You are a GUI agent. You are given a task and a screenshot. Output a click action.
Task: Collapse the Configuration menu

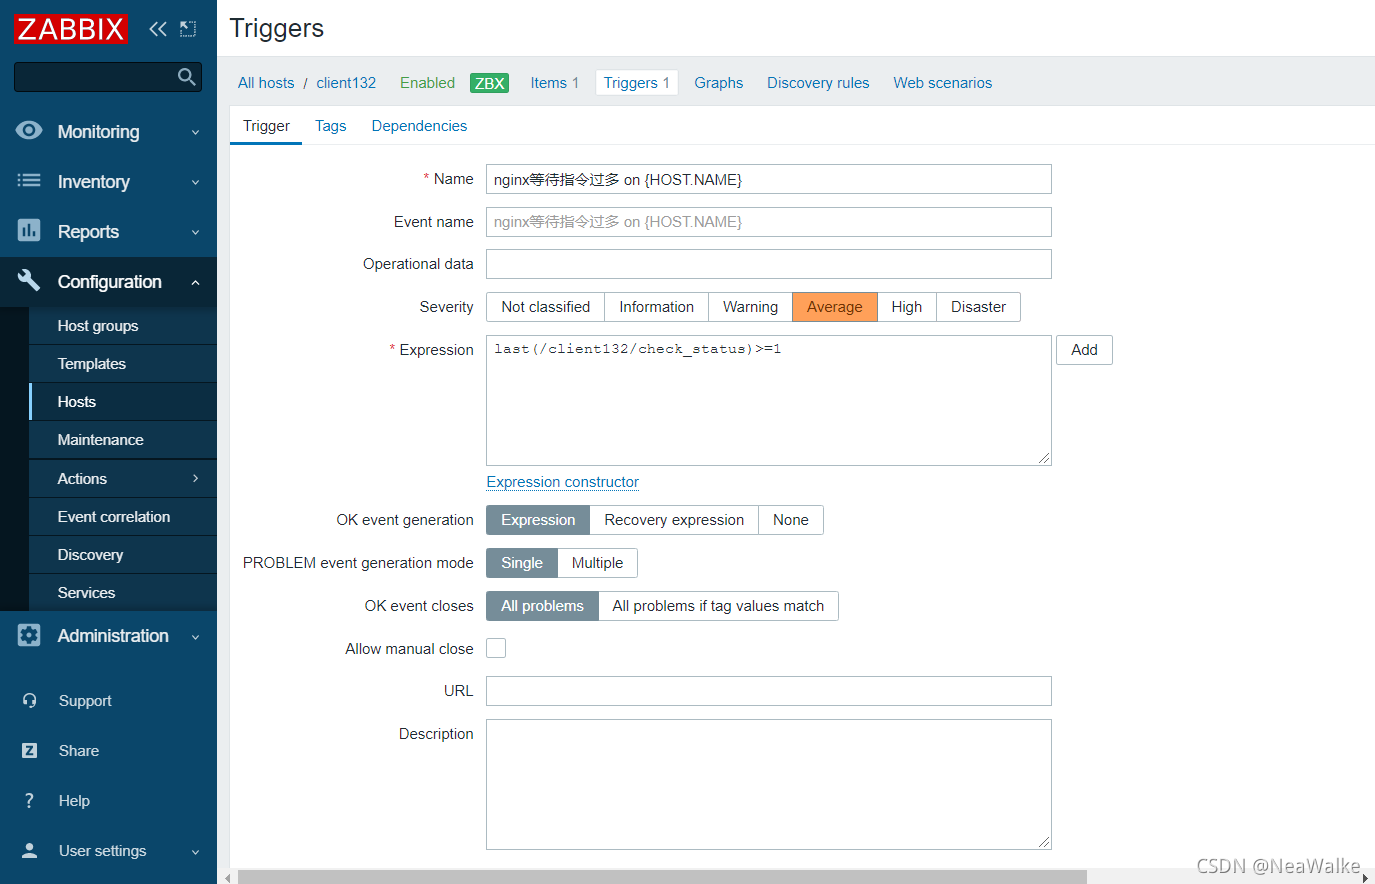click(x=108, y=282)
